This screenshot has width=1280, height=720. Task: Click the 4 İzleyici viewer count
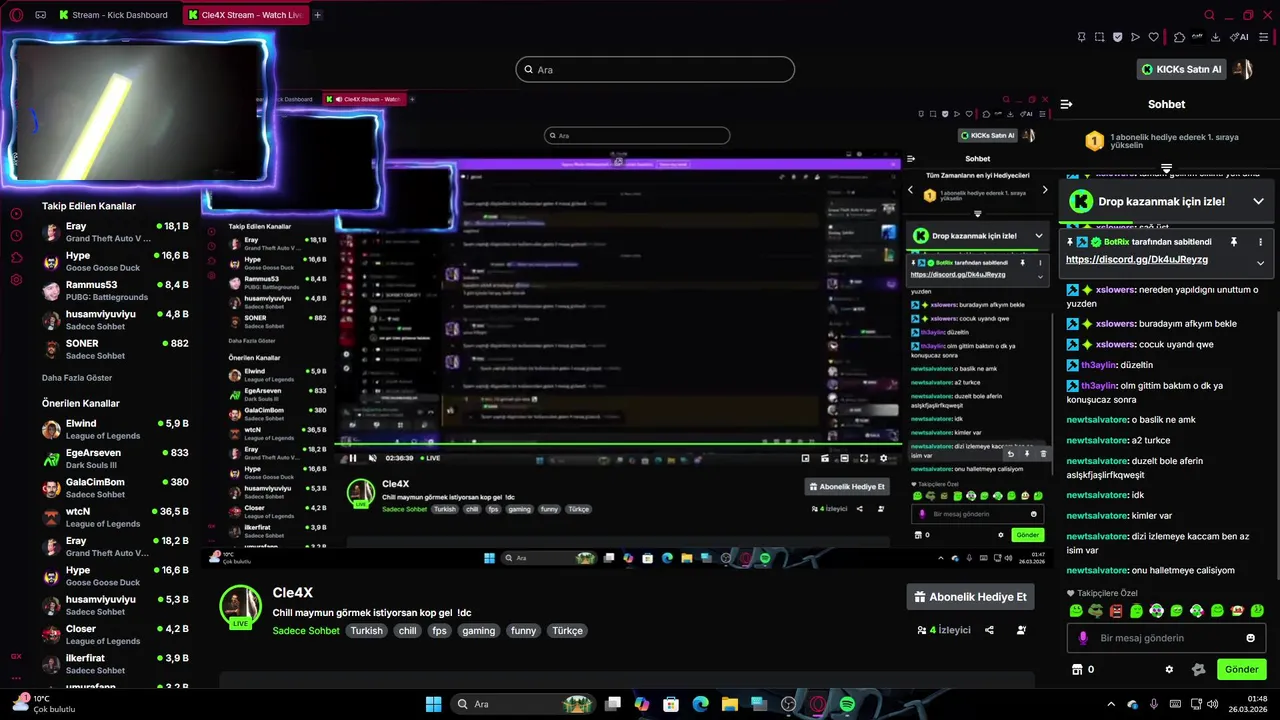click(x=944, y=630)
